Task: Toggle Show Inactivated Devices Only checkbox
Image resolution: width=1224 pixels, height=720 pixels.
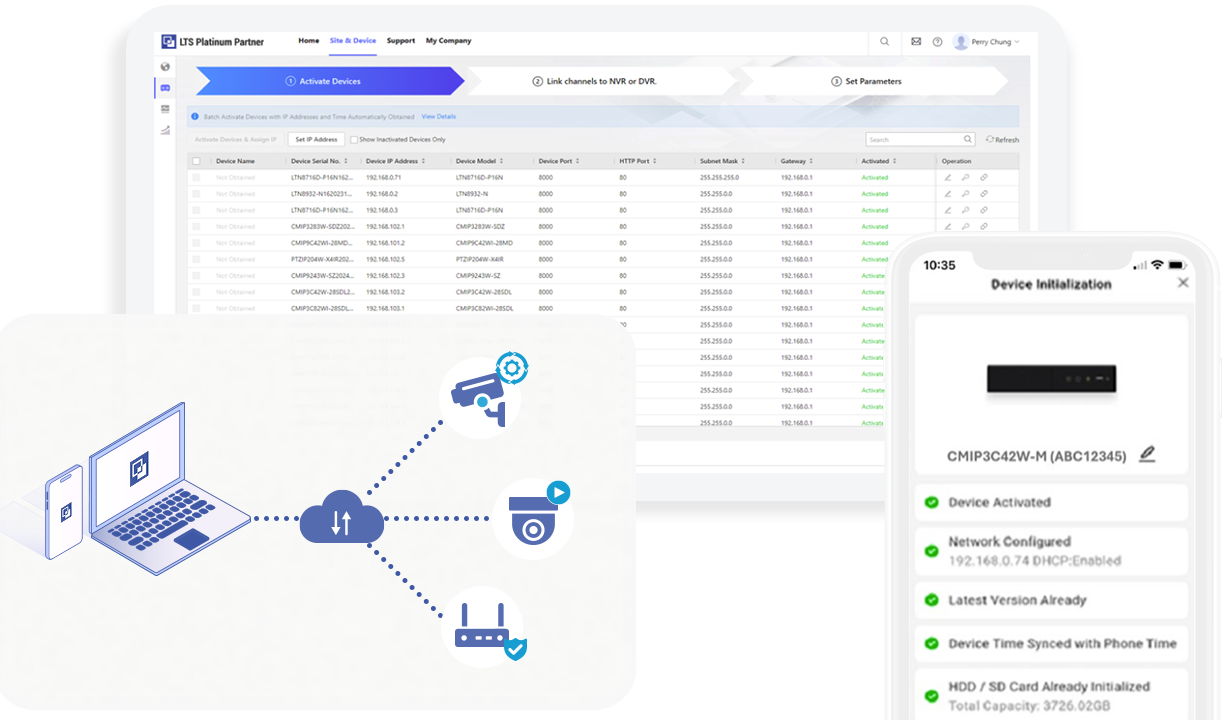Action: [354, 140]
